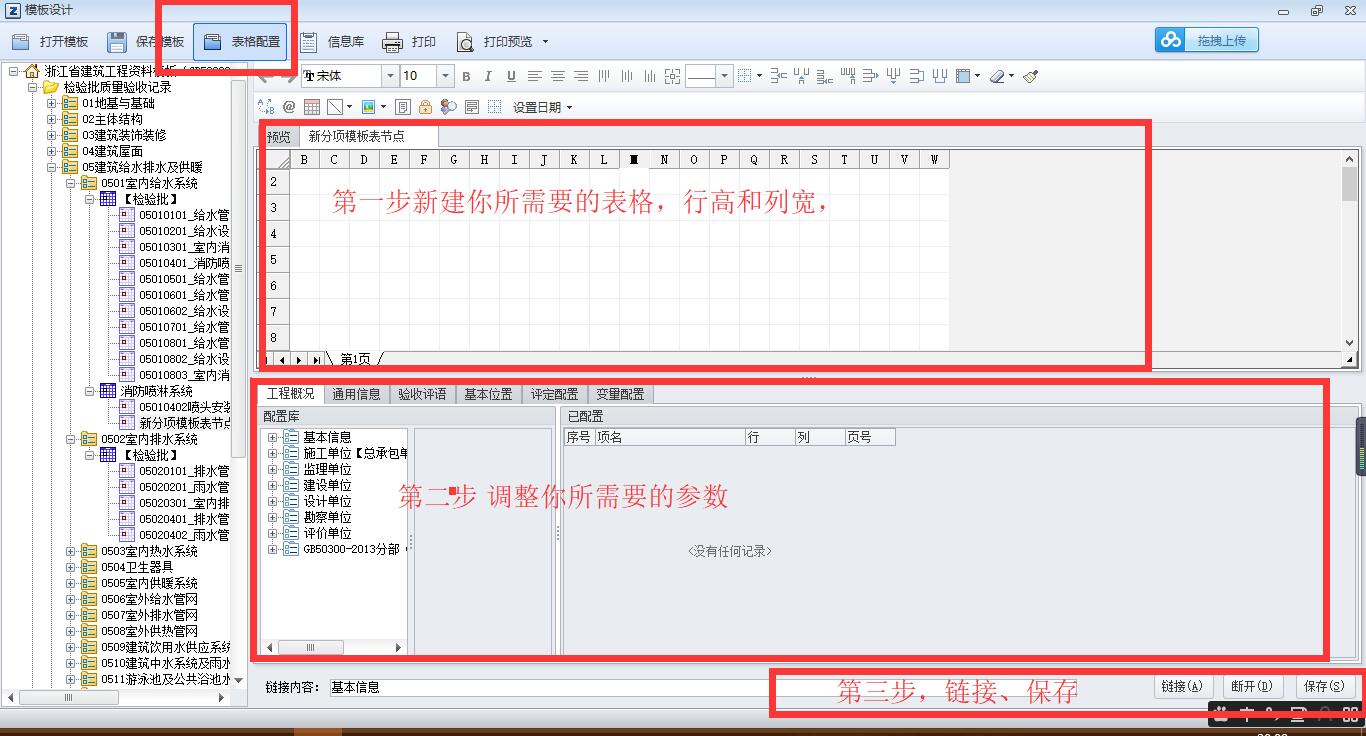The height and width of the screenshot is (736, 1366).
Task: Toggle bold text formatting
Action: [x=467, y=76]
